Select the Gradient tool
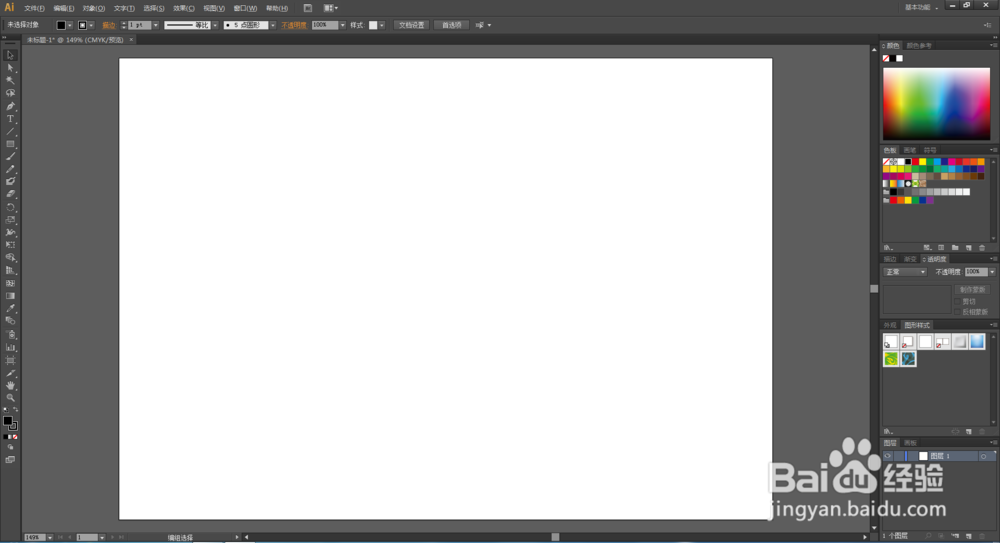The image size is (1000, 543). pos(10,296)
